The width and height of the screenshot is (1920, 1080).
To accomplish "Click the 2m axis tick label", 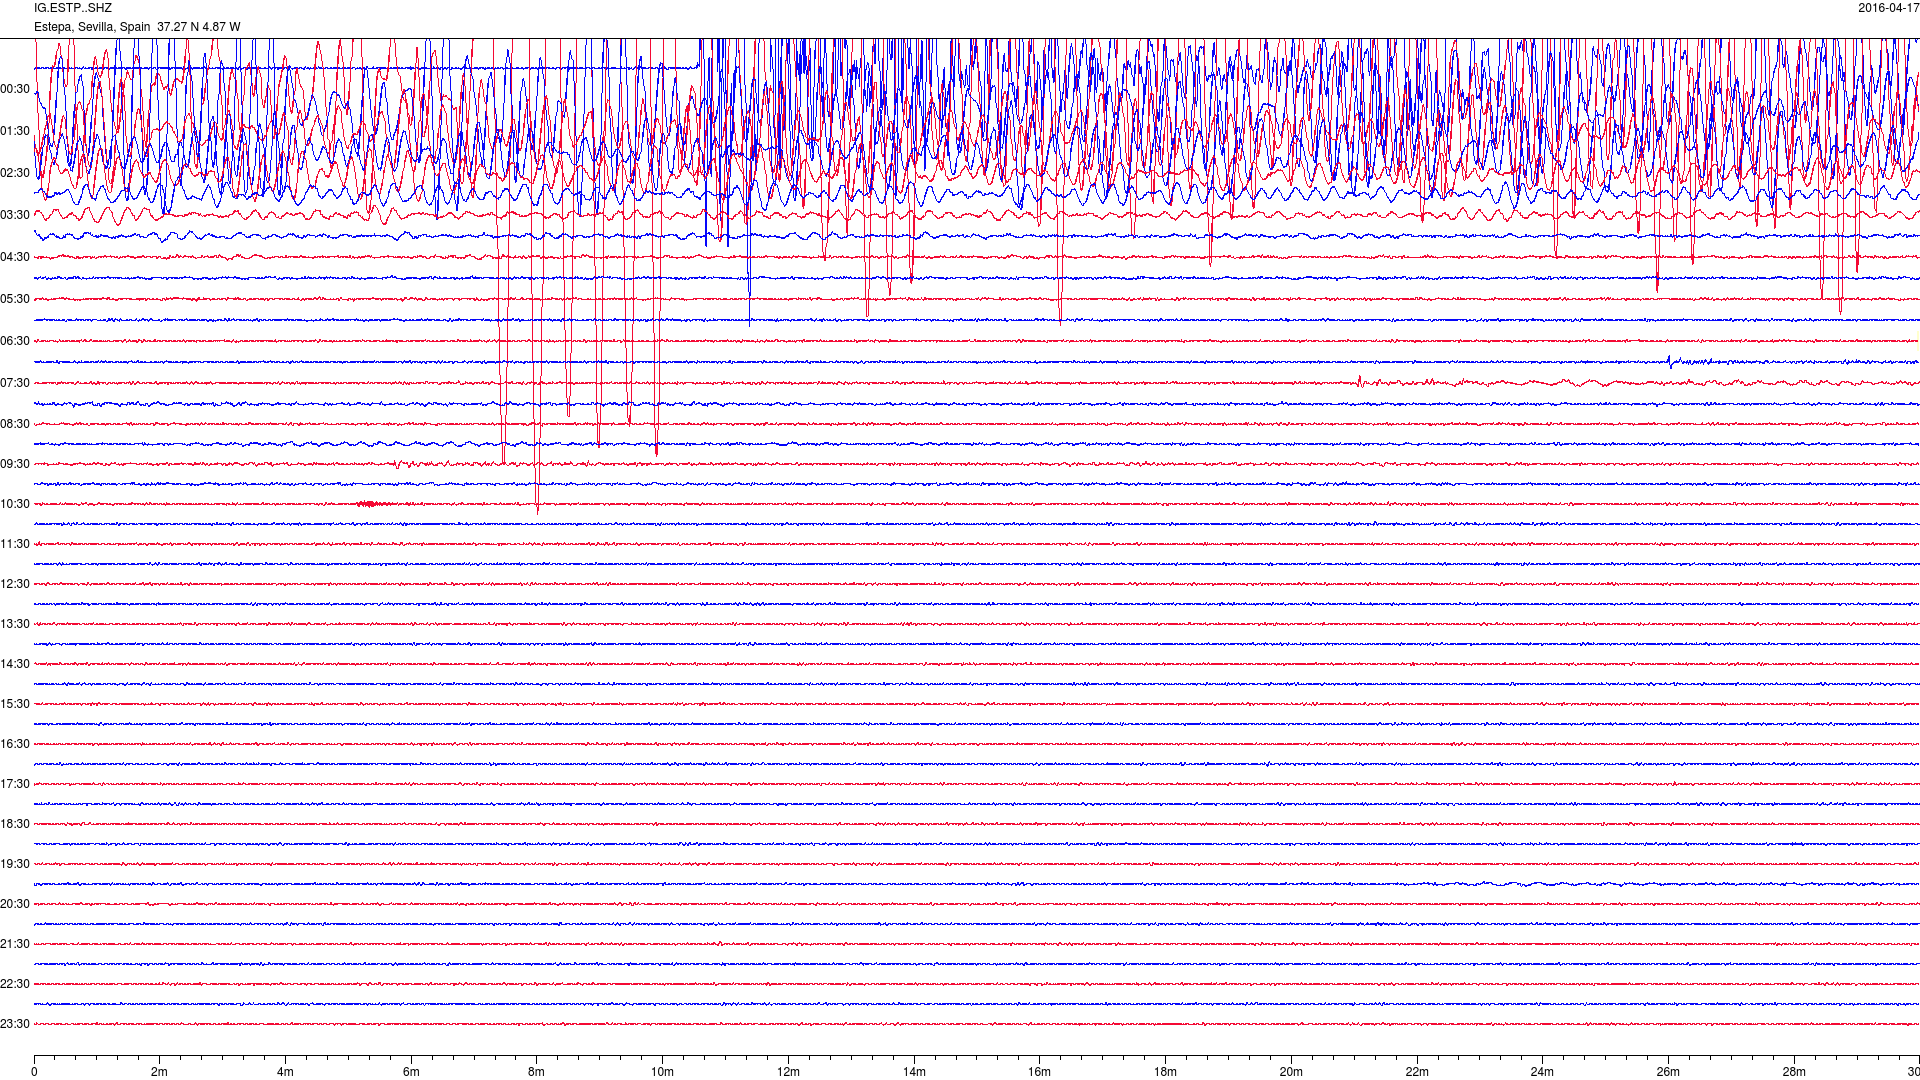I will point(160,1072).
